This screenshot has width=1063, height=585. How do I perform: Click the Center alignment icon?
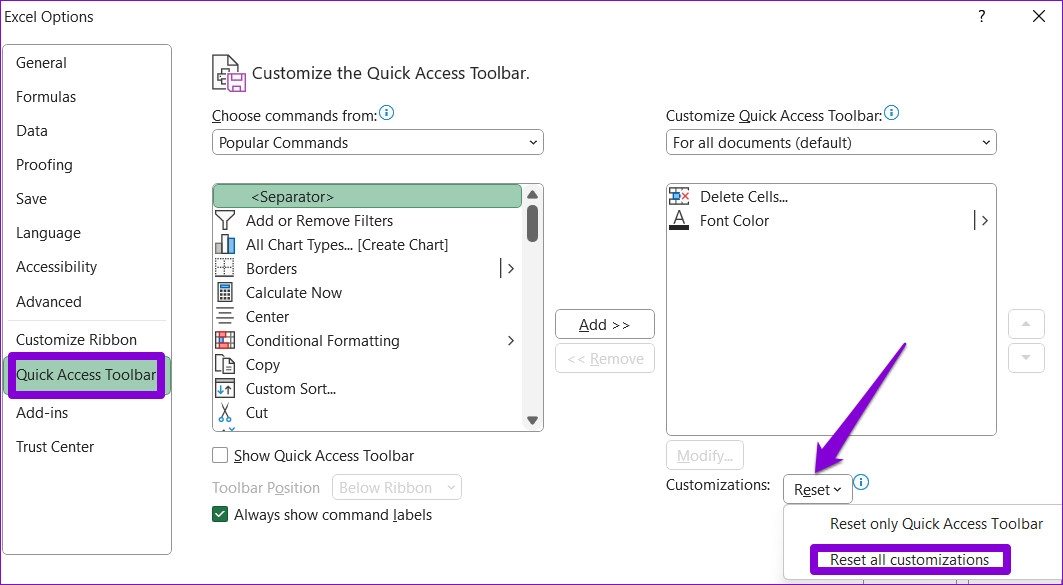tap(224, 317)
